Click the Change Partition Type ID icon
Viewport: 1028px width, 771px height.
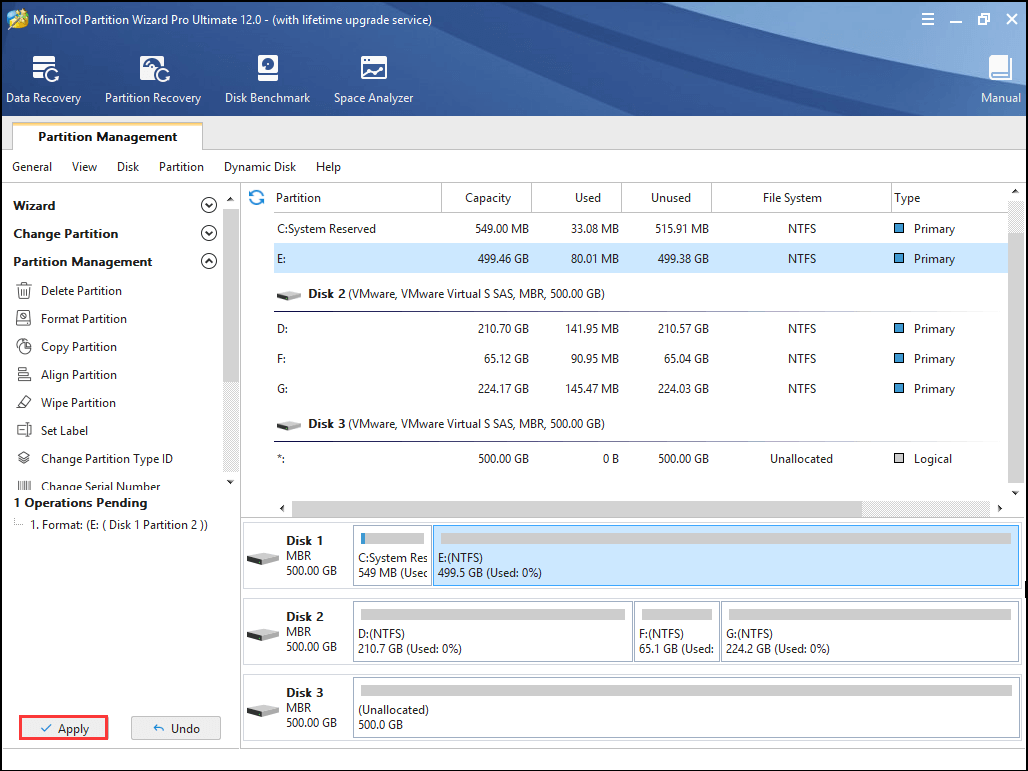point(24,458)
